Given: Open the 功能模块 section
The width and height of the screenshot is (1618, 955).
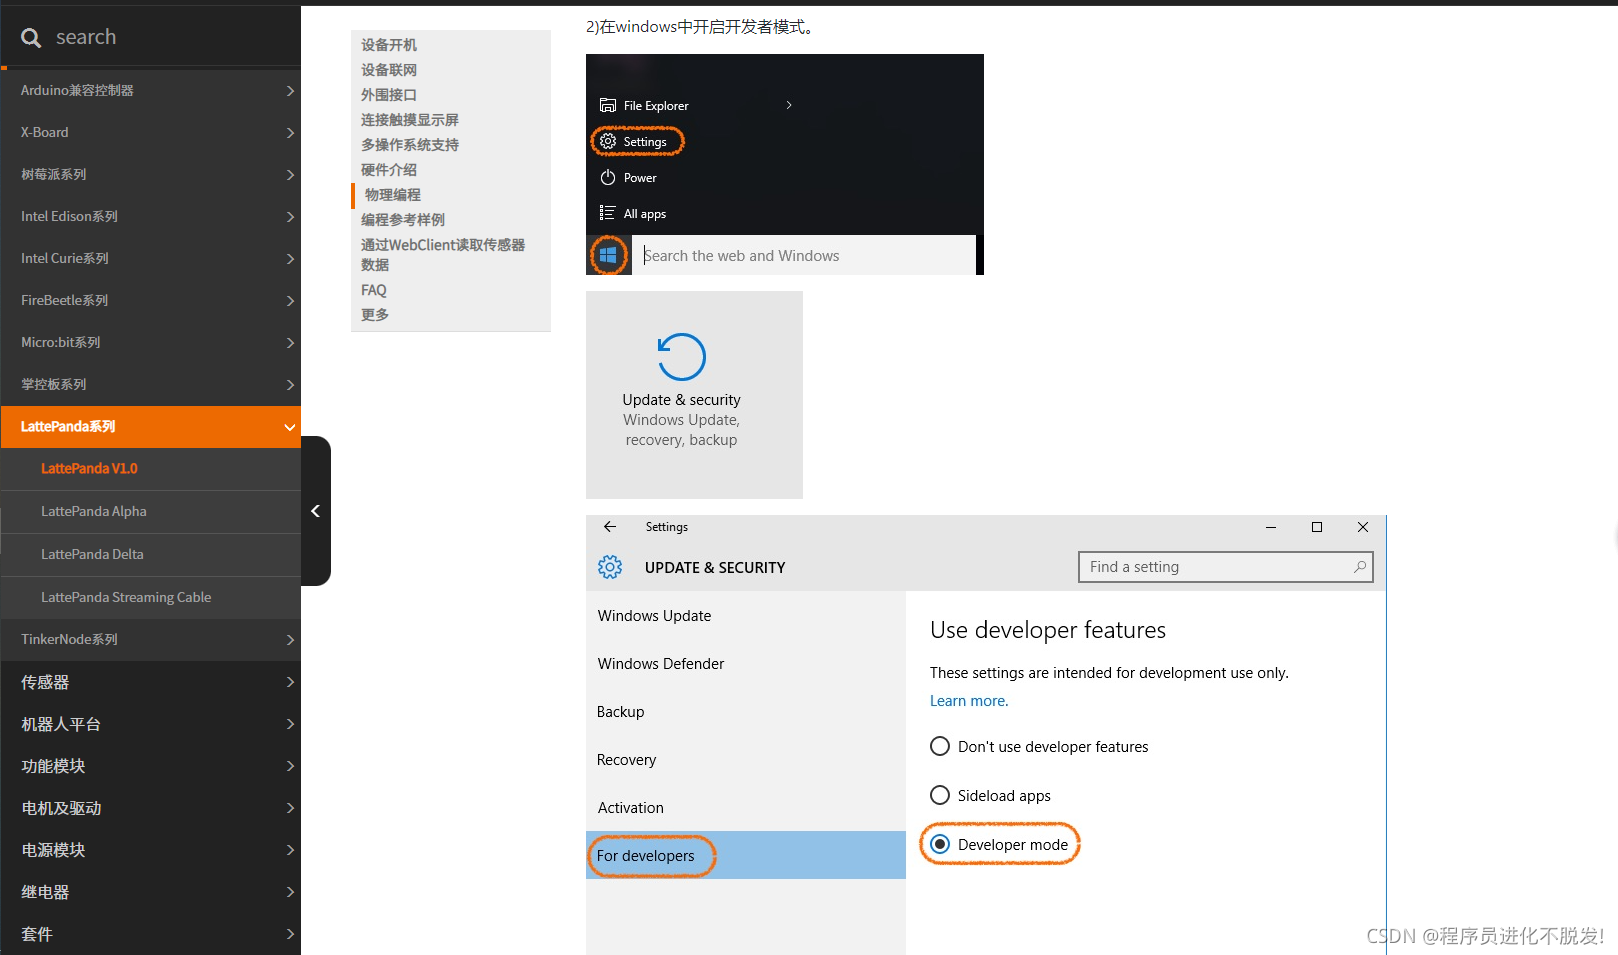Looking at the screenshot, I should (x=150, y=766).
